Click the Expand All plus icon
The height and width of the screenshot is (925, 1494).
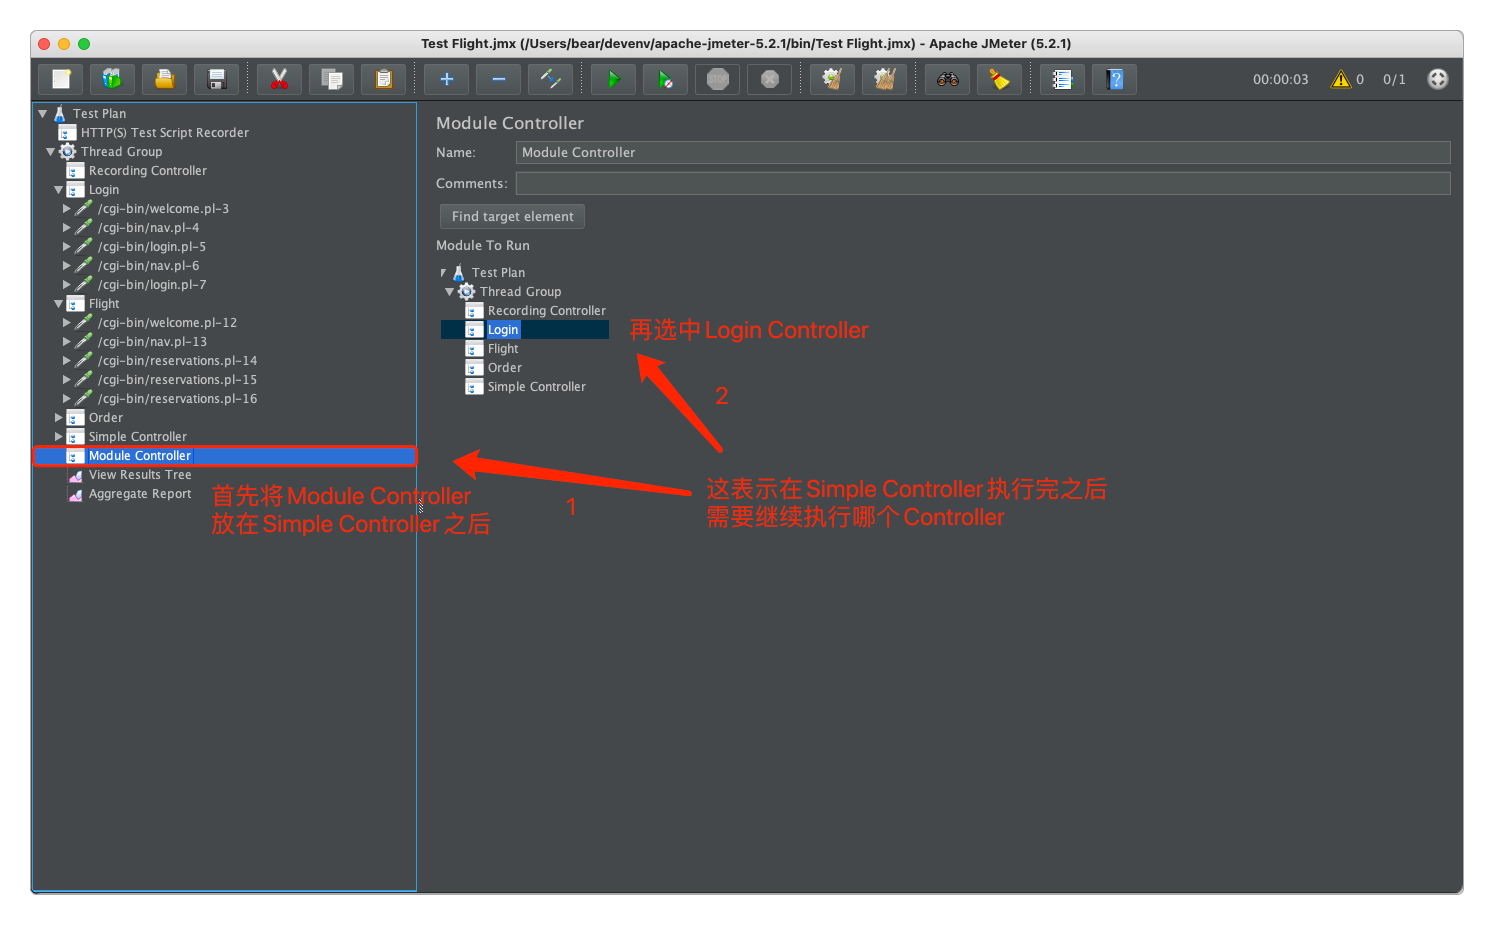click(447, 79)
